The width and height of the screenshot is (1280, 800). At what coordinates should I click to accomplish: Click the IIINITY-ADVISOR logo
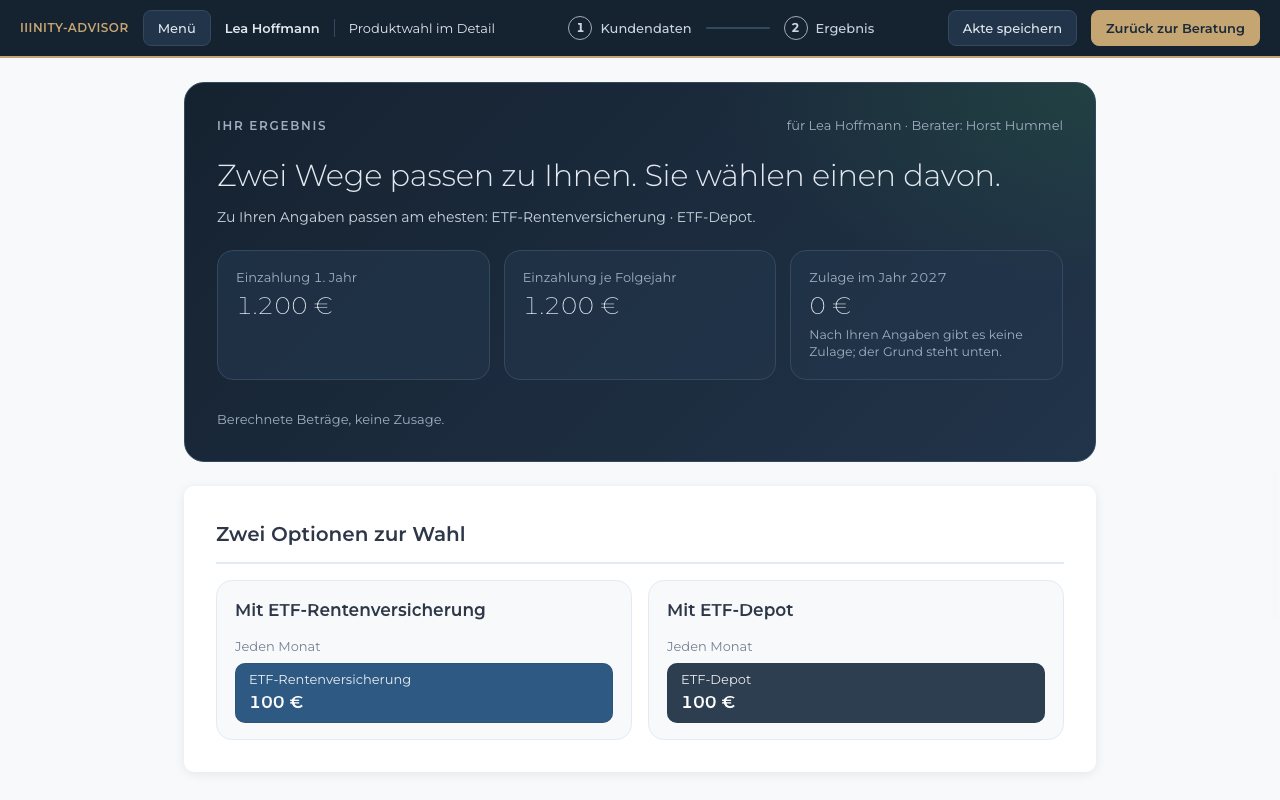click(x=74, y=28)
